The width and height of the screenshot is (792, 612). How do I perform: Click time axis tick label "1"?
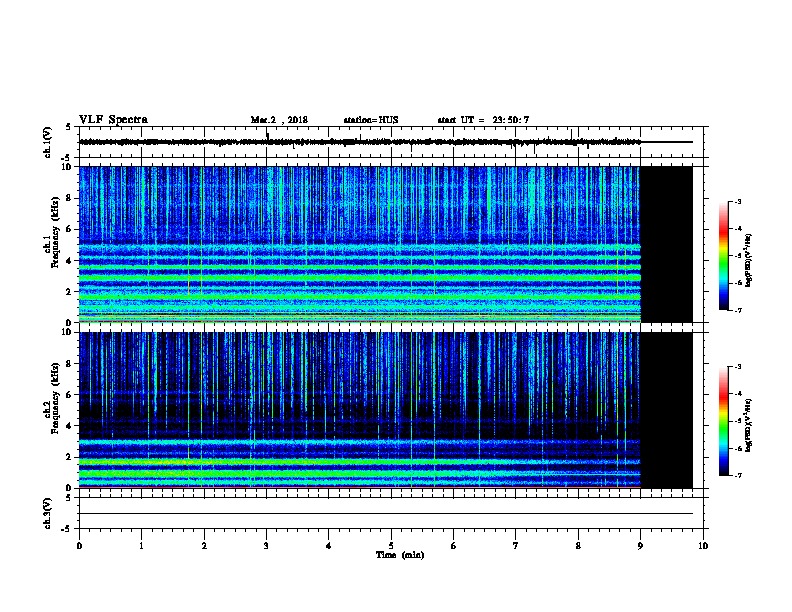point(141,546)
